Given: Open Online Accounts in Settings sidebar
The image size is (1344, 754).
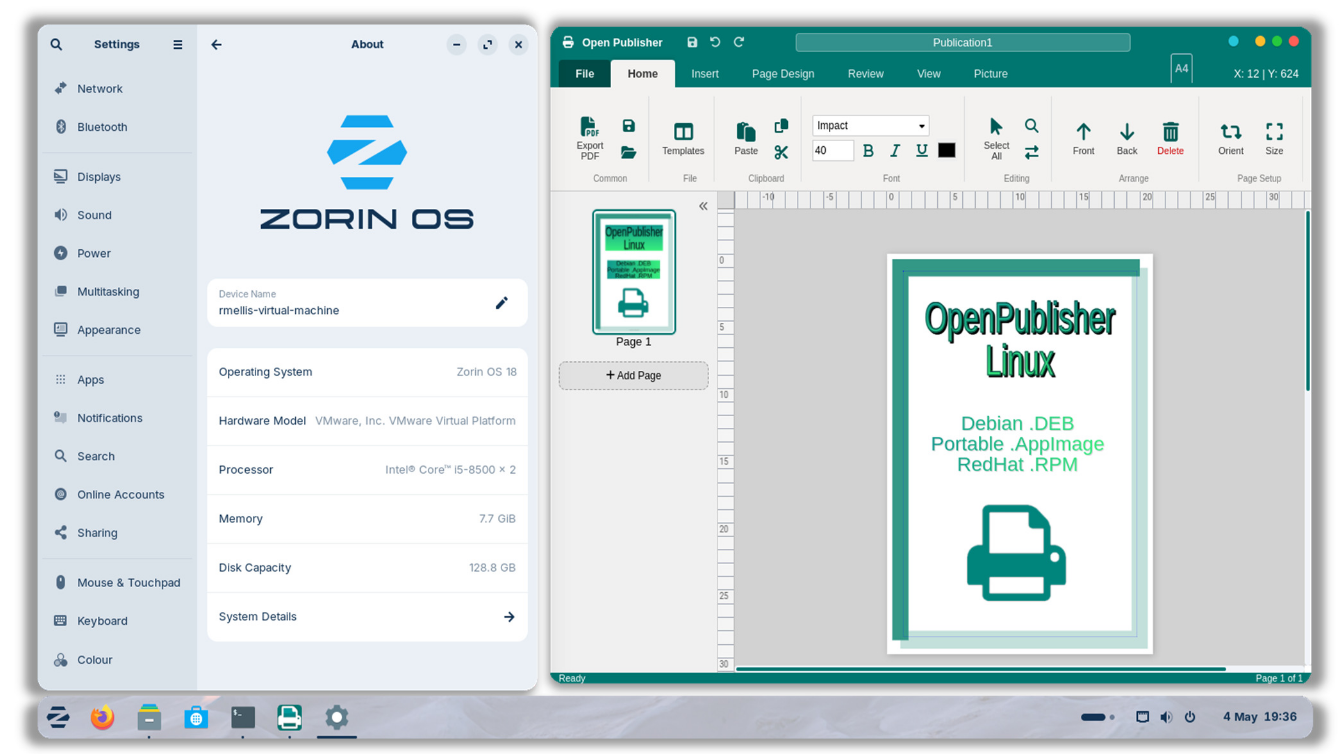Looking at the screenshot, I should 117,495.
